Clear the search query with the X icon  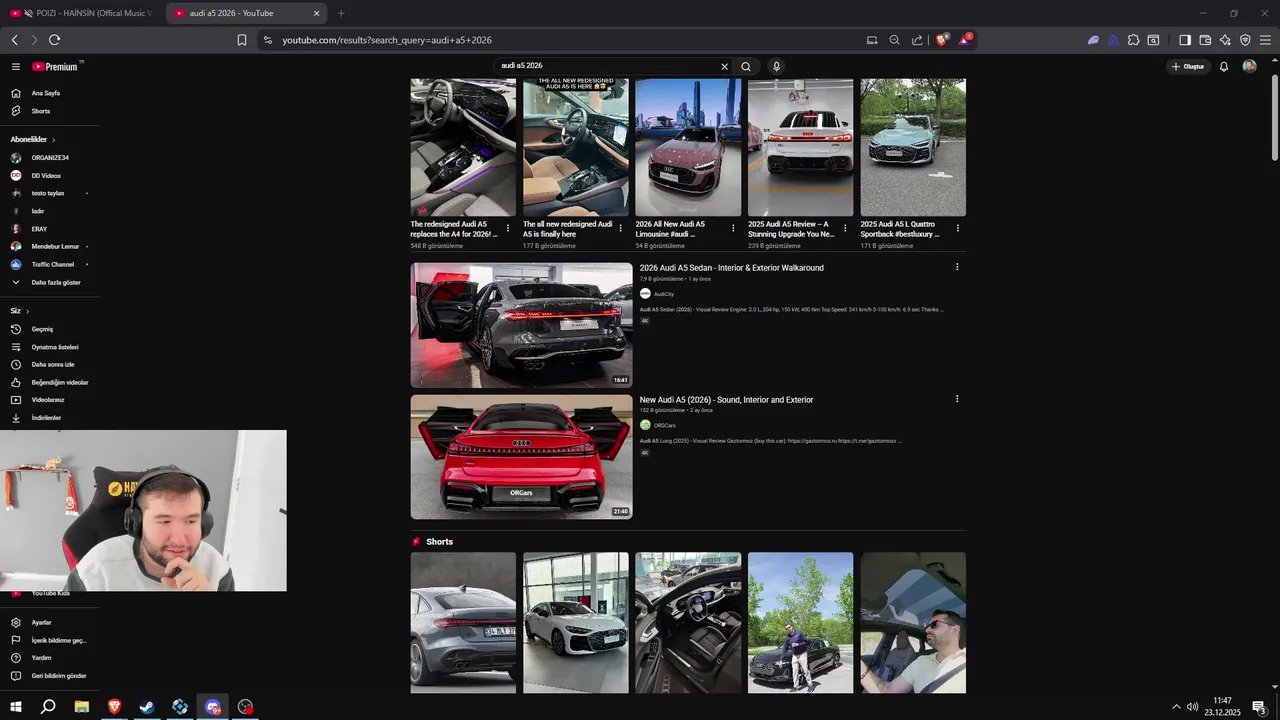click(725, 67)
